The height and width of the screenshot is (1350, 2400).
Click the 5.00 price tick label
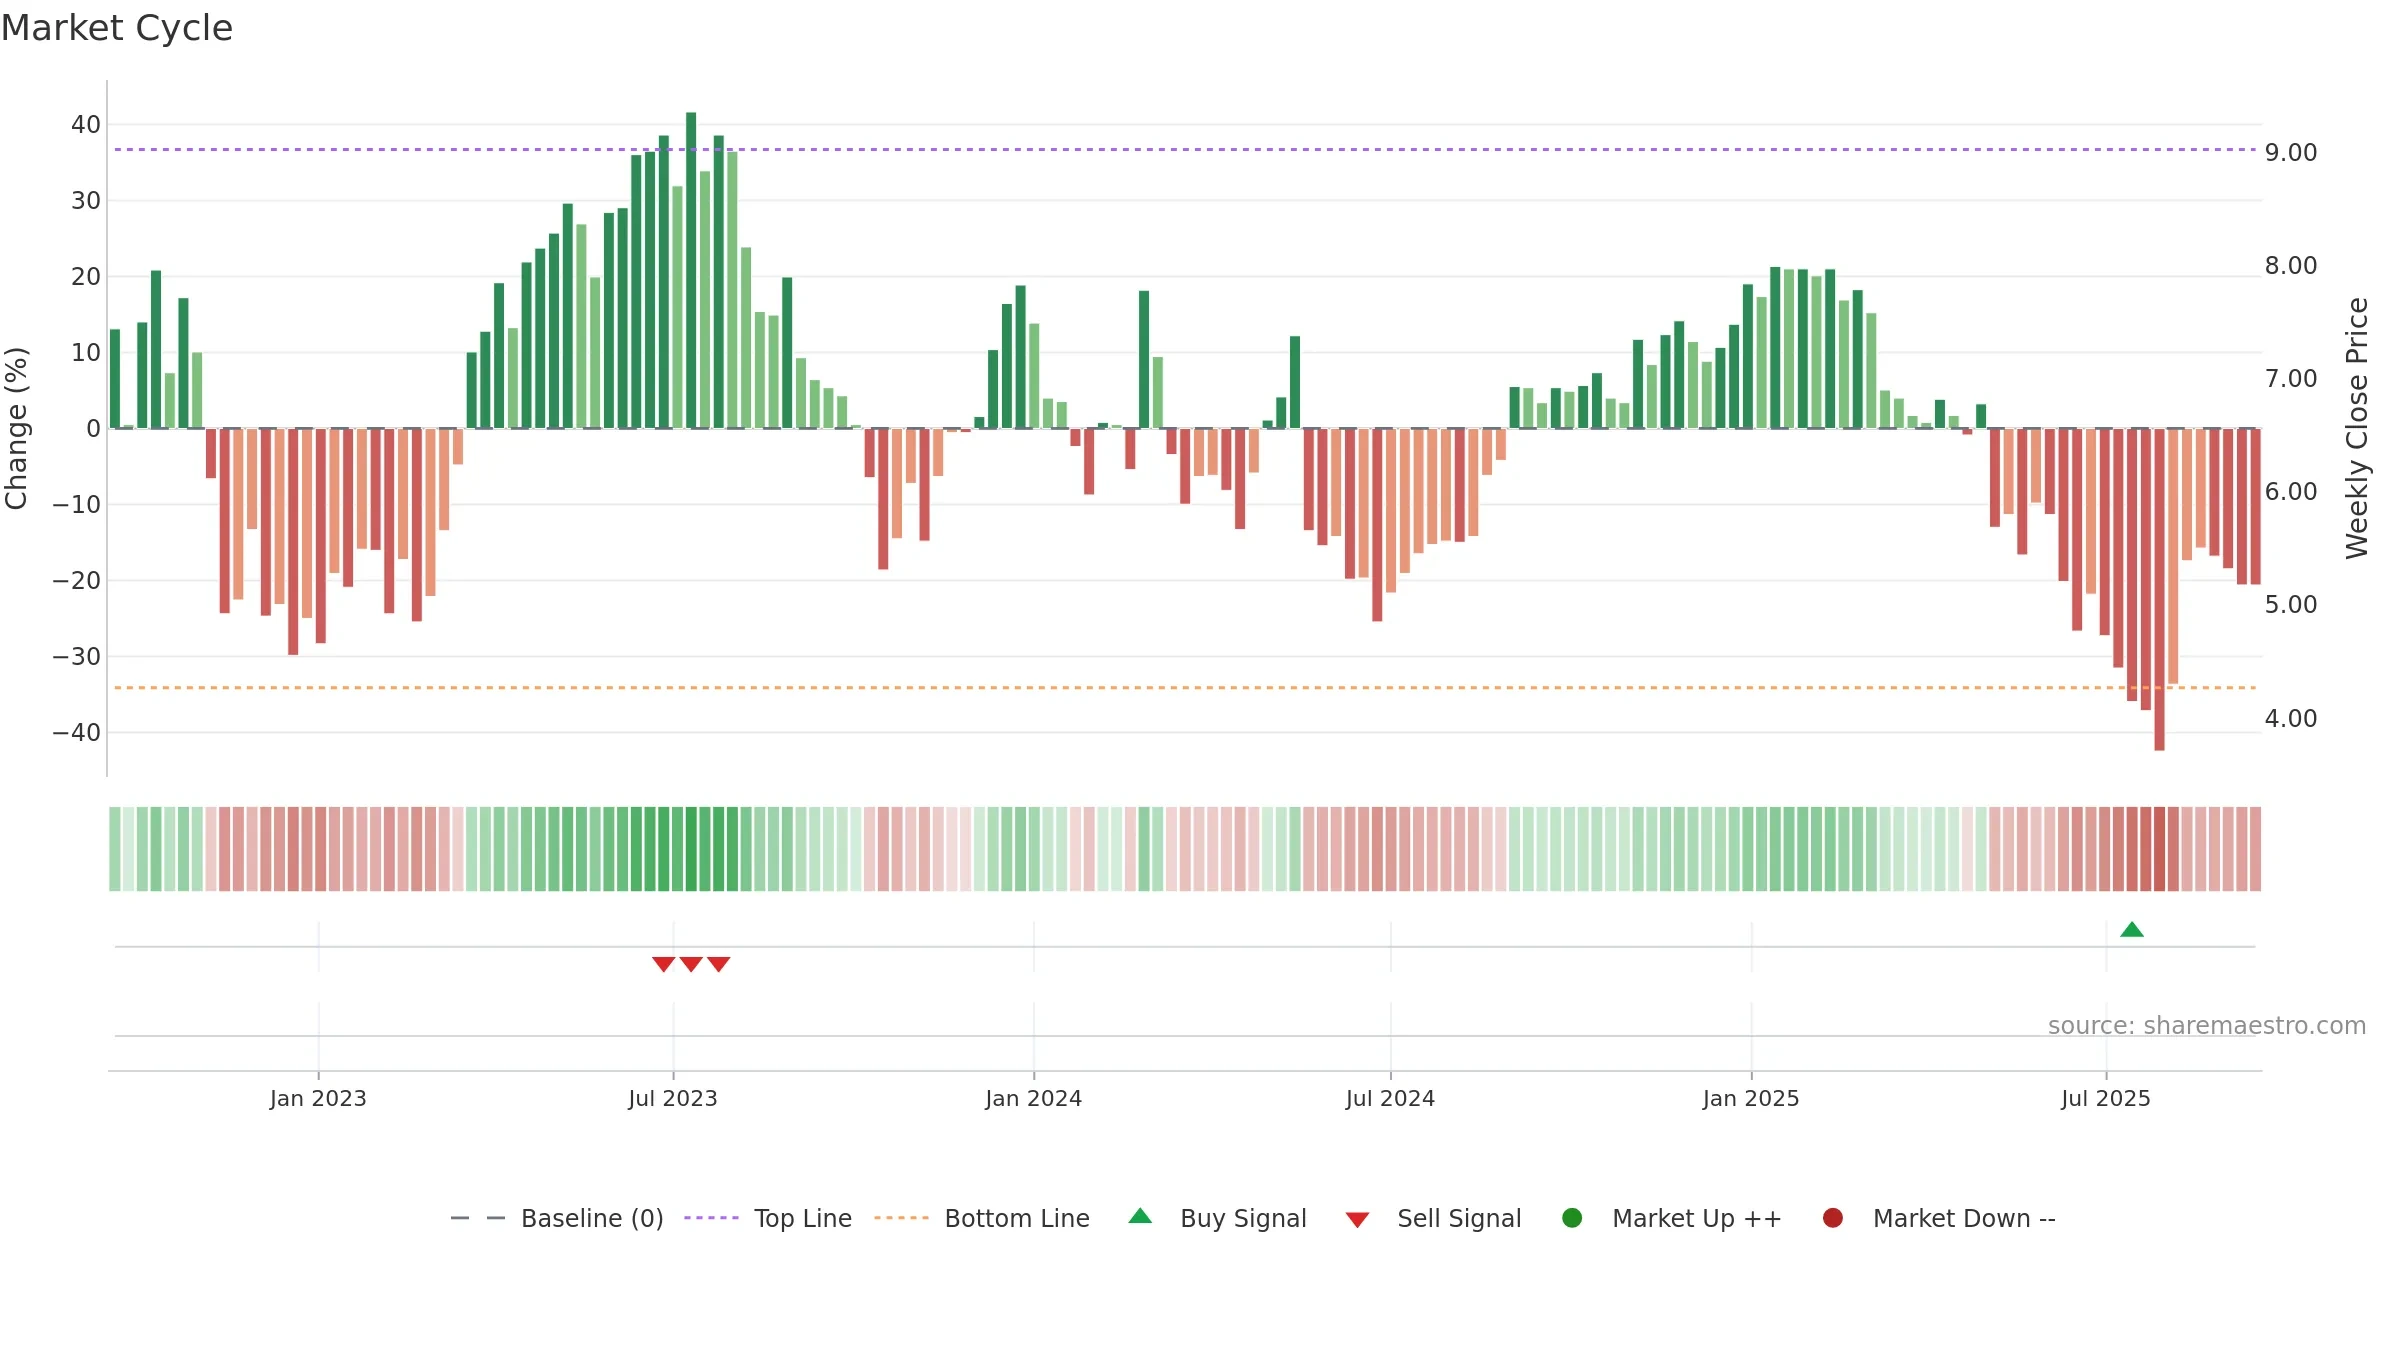(x=2291, y=605)
